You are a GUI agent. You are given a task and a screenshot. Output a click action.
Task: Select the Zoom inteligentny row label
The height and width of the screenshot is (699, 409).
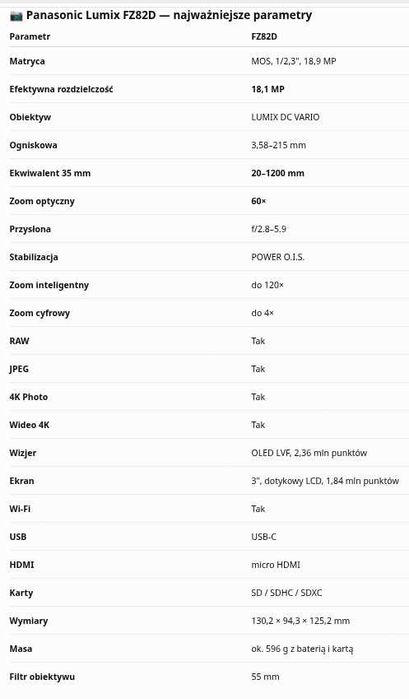click(x=49, y=285)
